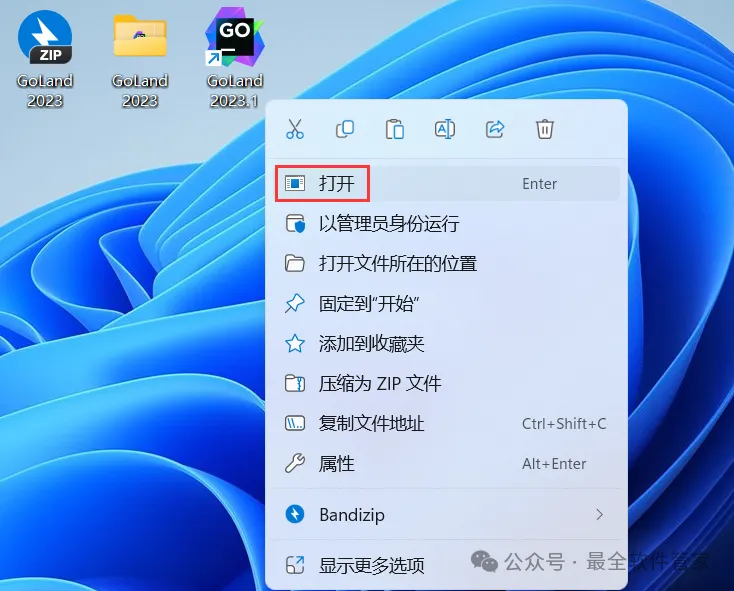
Task: Select 打开文件所在的位置 option
Action: point(447,263)
